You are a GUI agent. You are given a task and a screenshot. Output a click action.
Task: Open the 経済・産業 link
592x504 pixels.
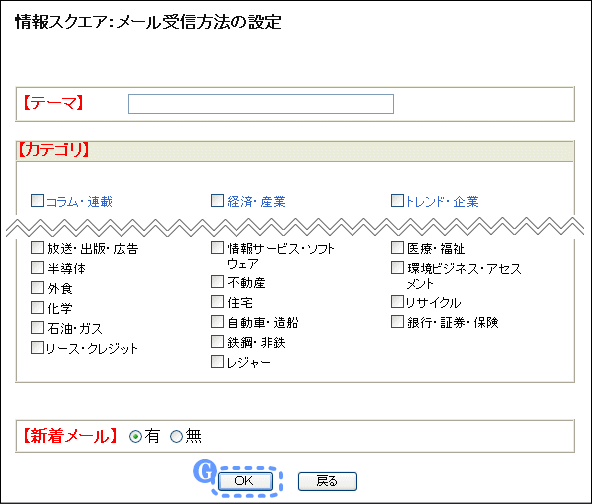pos(256,202)
